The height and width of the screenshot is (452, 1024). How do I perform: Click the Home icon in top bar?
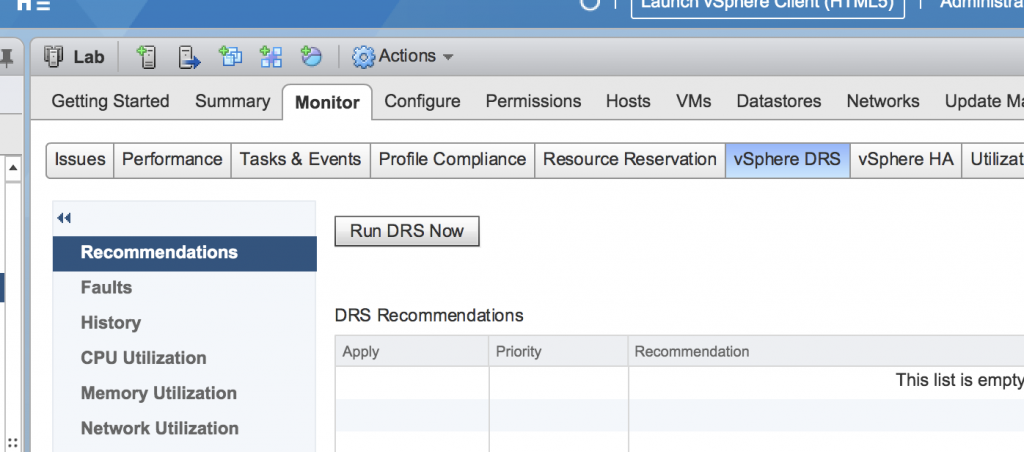[x=23, y=4]
